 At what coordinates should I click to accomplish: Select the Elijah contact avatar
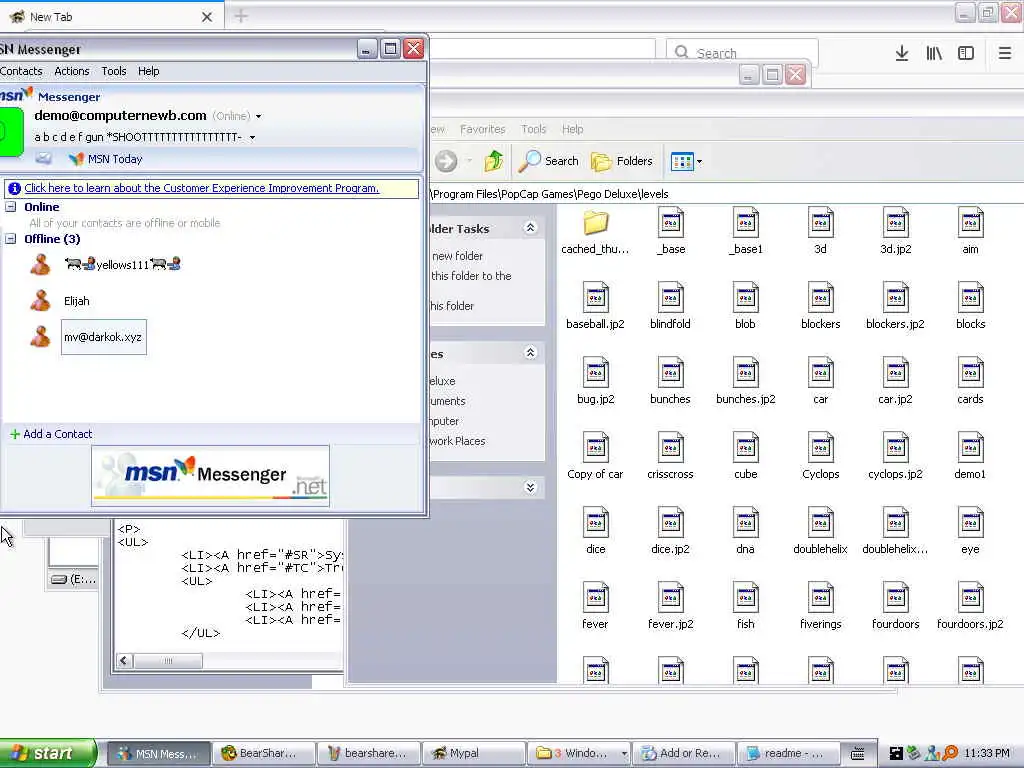pos(40,301)
